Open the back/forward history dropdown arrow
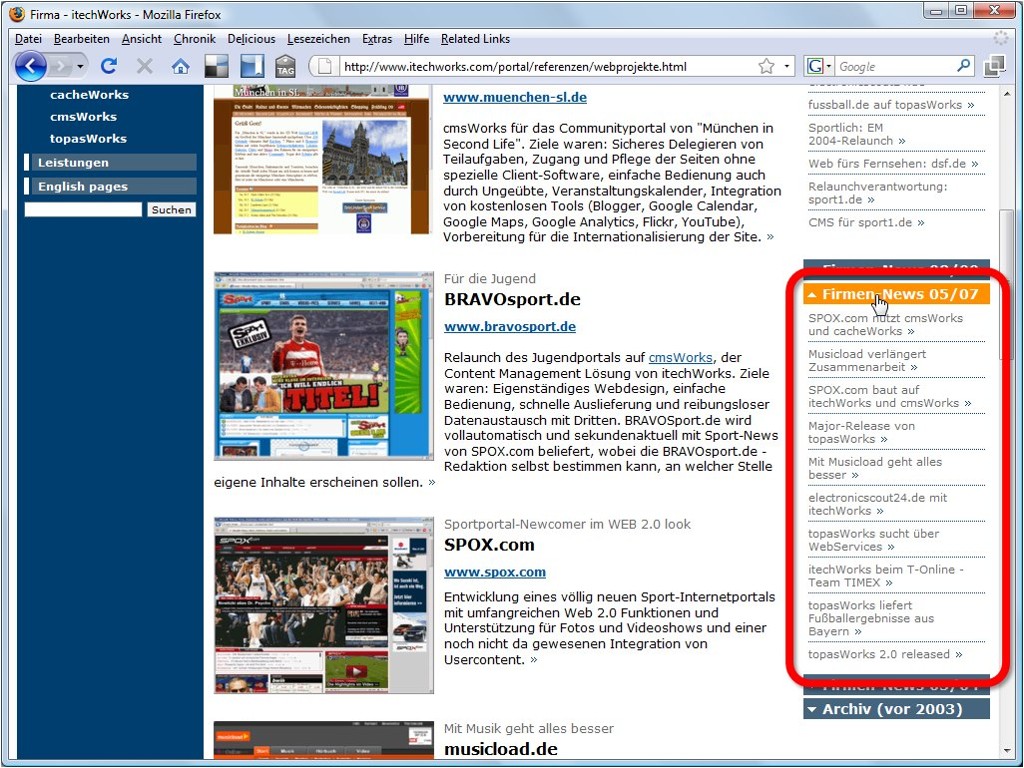This screenshot has width=1024, height=768. tap(80, 67)
